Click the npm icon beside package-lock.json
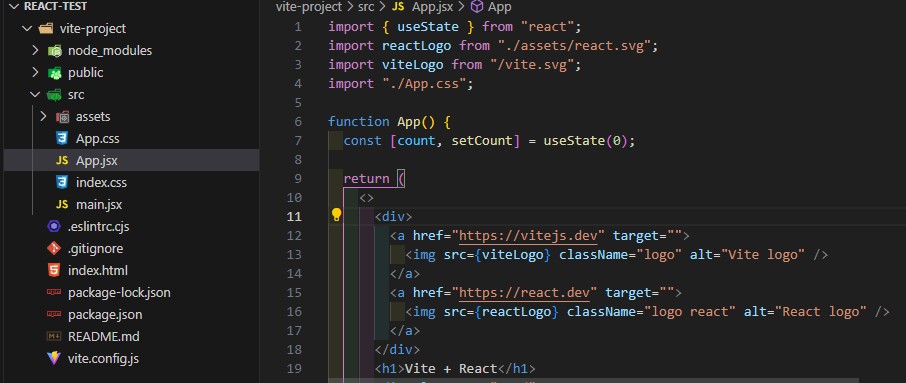 pos(54,292)
